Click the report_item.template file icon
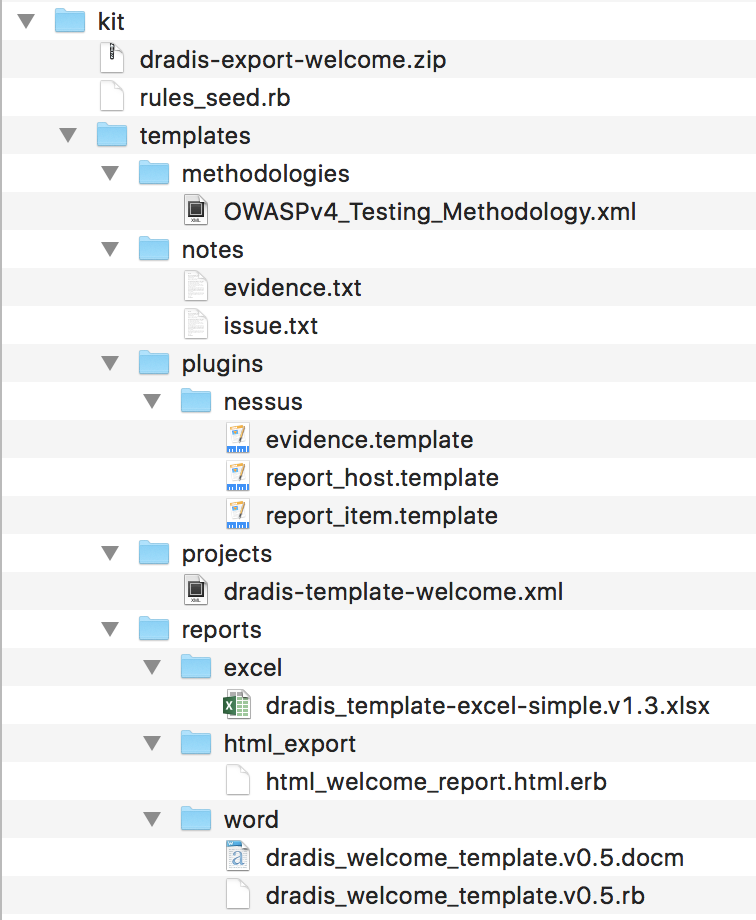The width and height of the screenshot is (756, 920). click(x=237, y=516)
